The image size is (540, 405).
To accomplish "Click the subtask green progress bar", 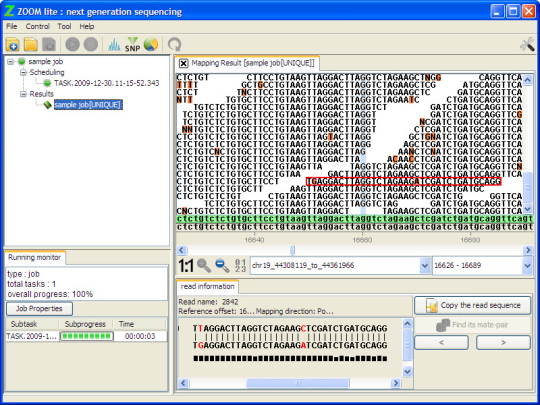I will [86, 336].
